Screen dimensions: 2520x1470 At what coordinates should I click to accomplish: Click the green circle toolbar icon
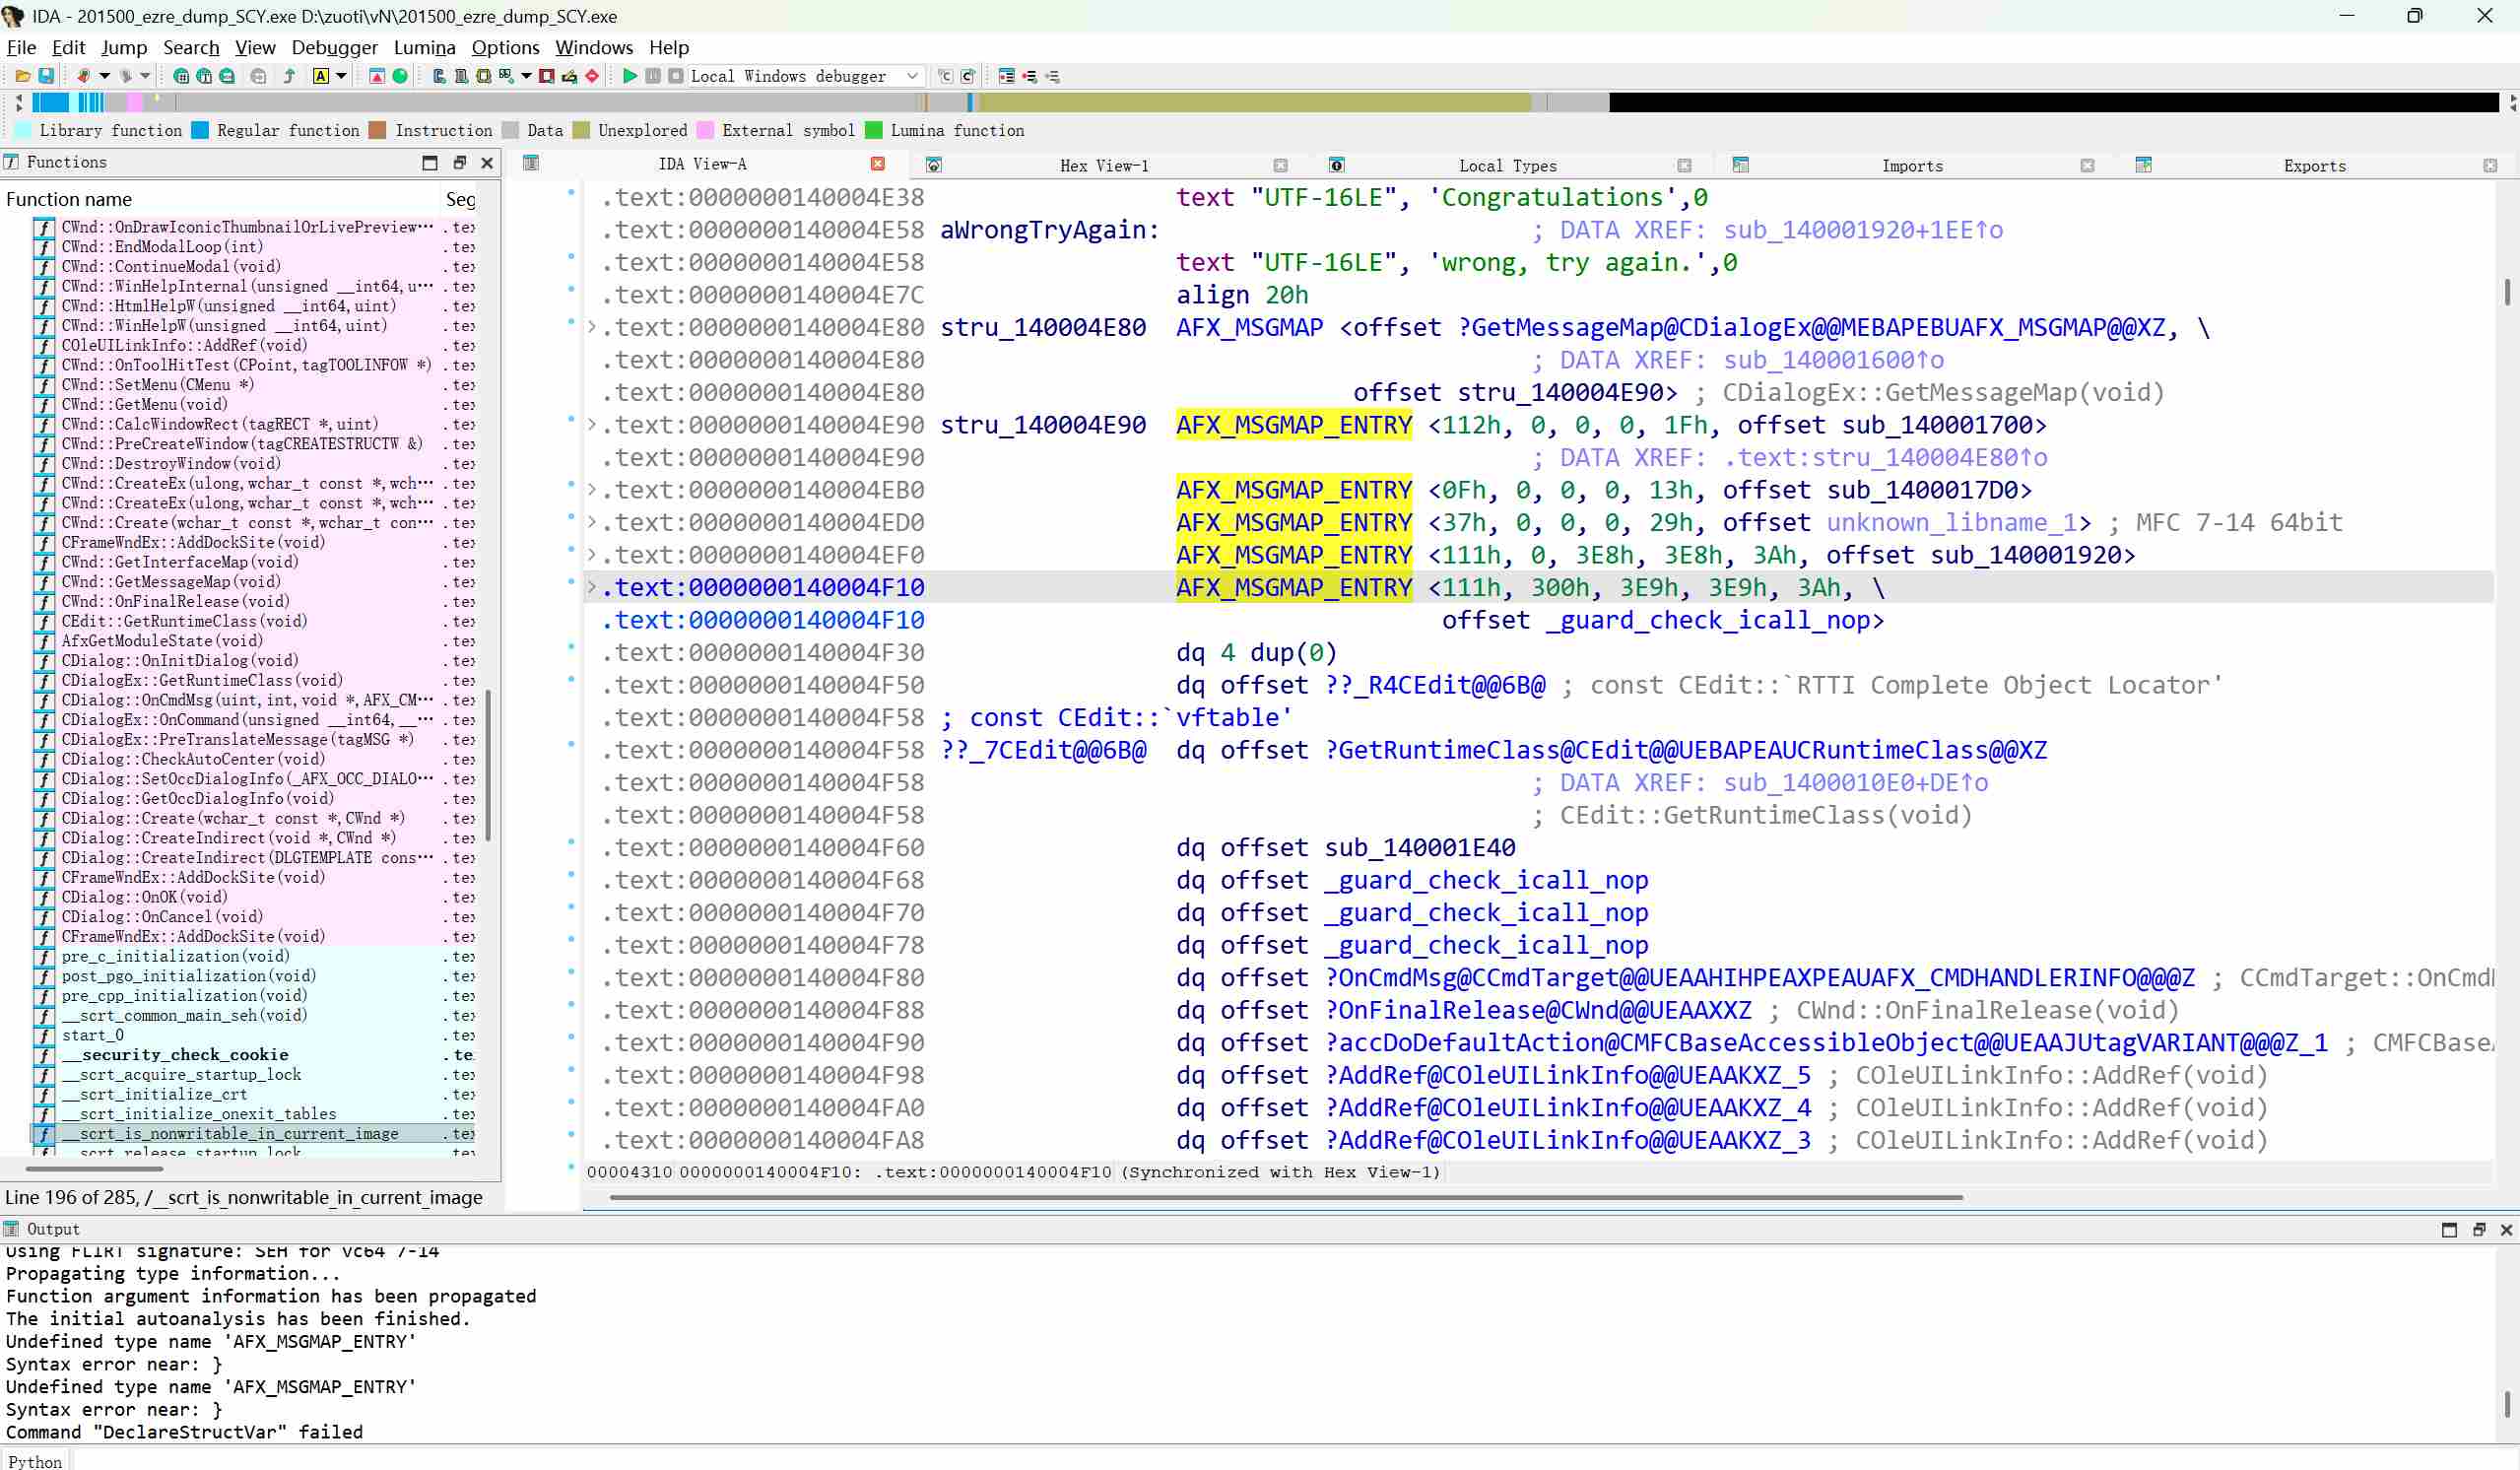(400, 76)
